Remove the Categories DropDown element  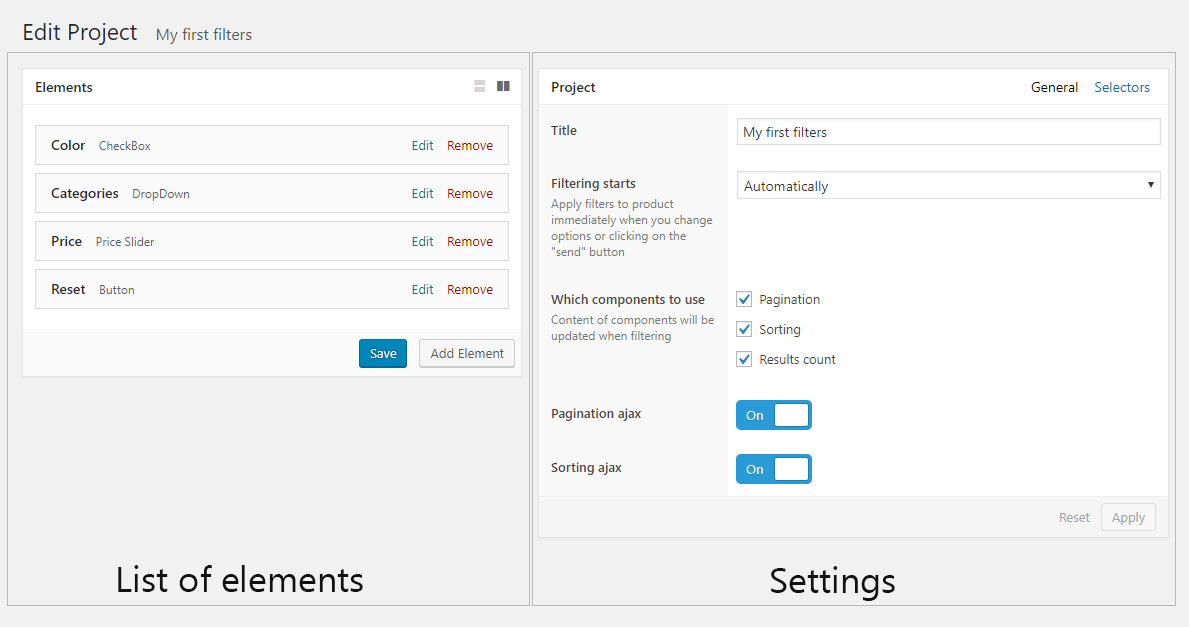[x=470, y=193]
